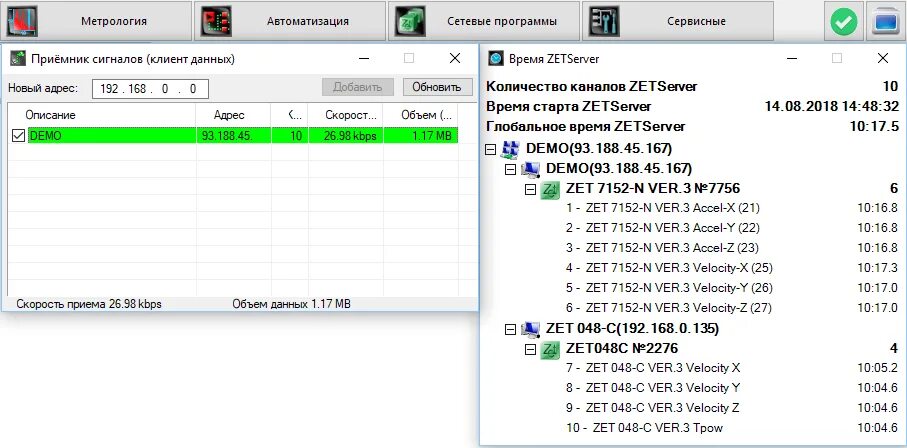907x448 pixels.
Task: Click the Скорость приема 26.98 kbps status text
Action: pos(89,304)
